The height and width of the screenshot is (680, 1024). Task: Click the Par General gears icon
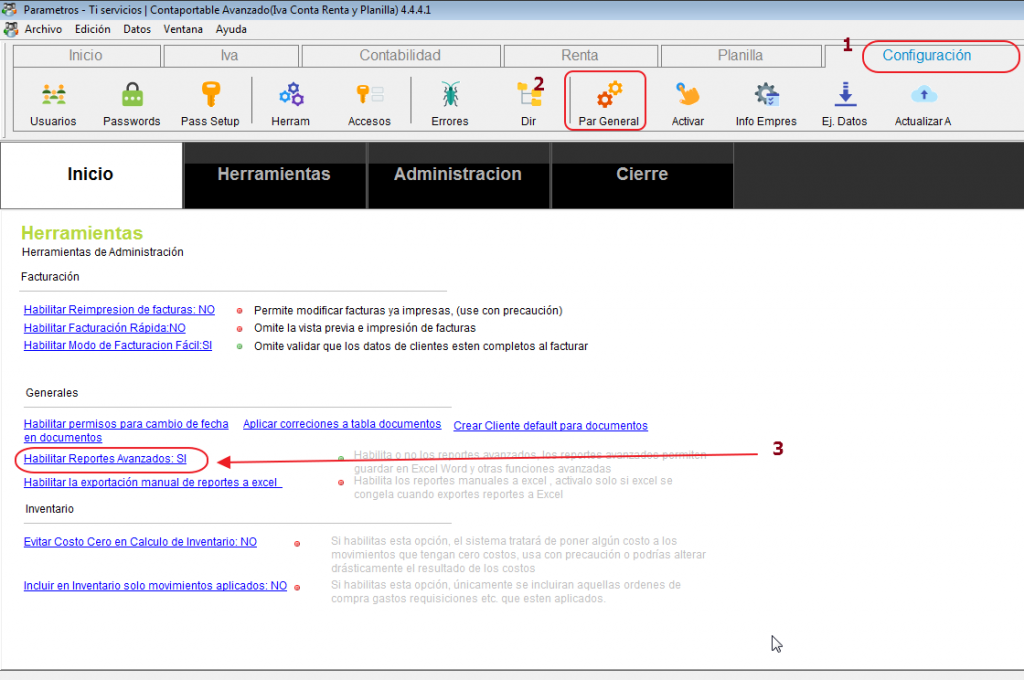click(608, 96)
